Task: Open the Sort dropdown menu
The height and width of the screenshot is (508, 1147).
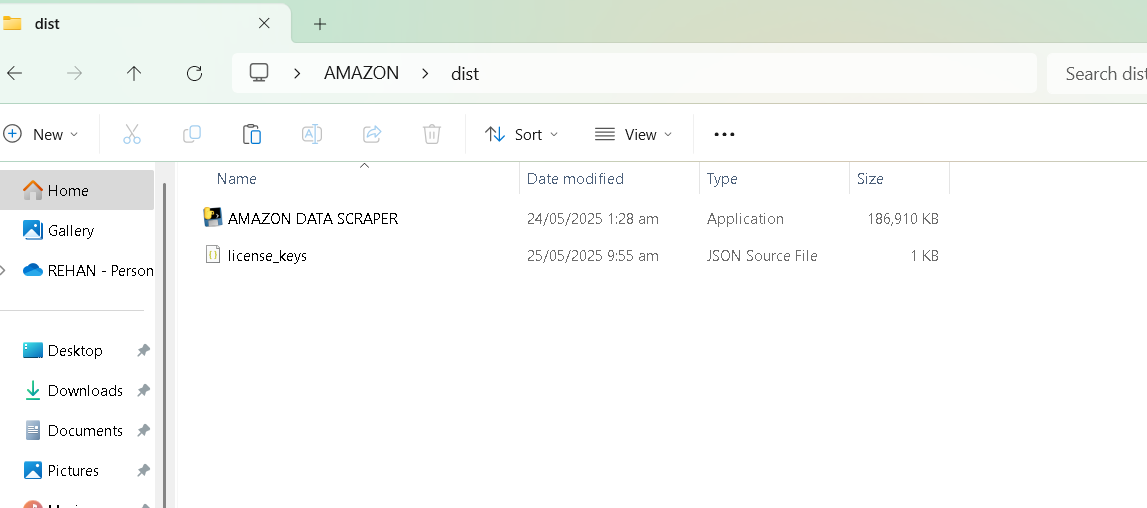Action: tap(522, 135)
